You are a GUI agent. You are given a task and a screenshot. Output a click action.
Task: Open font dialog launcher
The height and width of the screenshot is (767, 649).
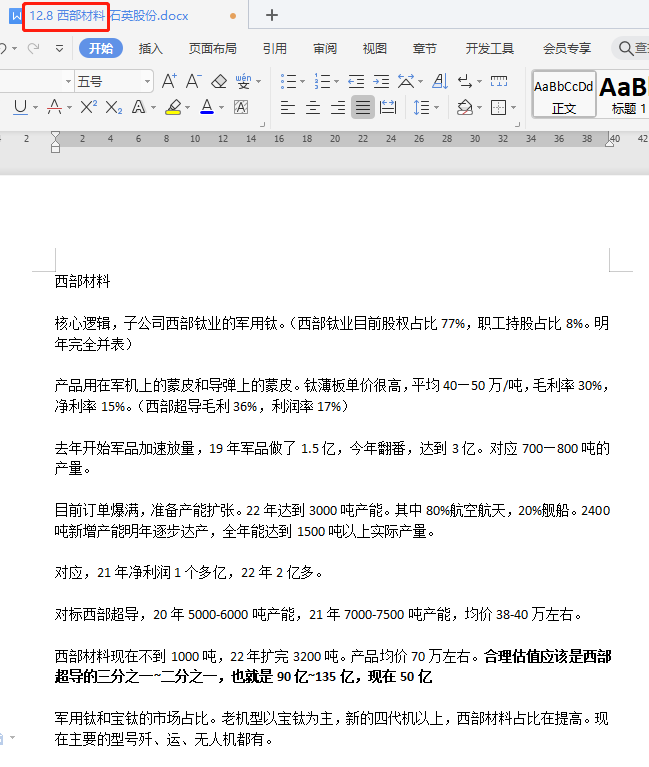[x=262, y=125]
